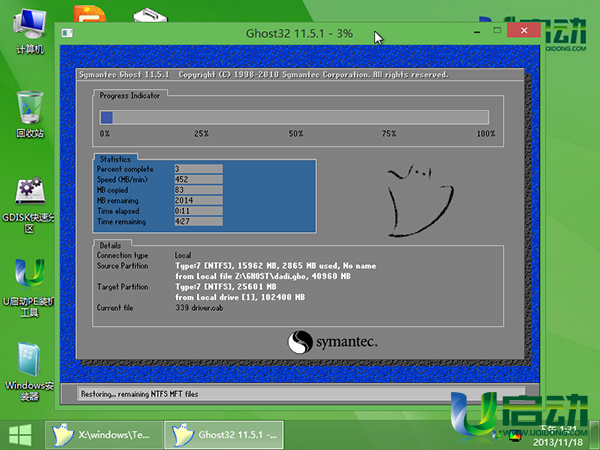Open the Windows安装器 desktop icon
The width and height of the screenshot is (600, 450).
coord(29,371)
